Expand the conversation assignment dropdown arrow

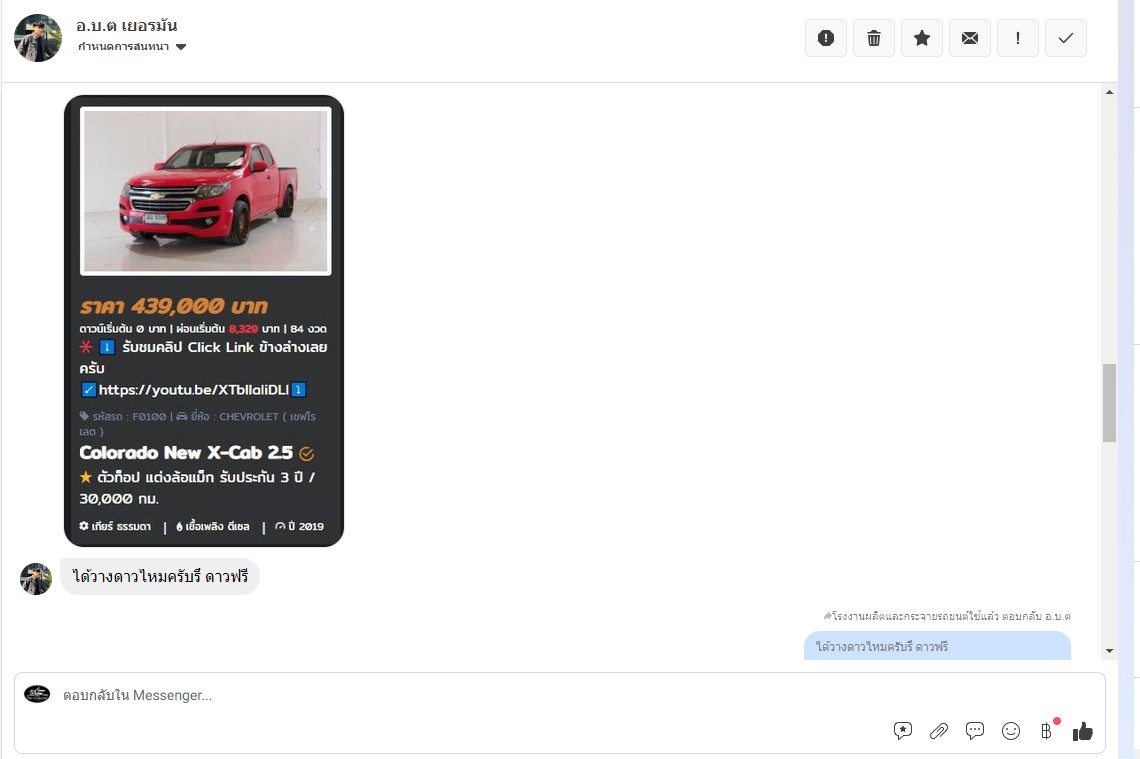tap(181, 47)
